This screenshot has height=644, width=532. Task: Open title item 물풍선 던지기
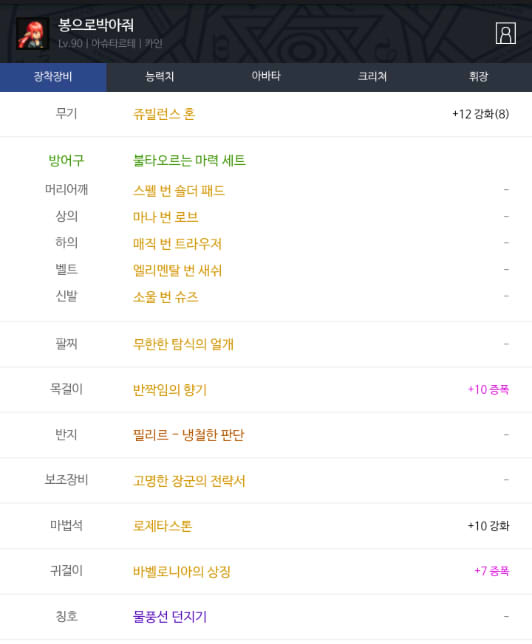pos(170,616)
